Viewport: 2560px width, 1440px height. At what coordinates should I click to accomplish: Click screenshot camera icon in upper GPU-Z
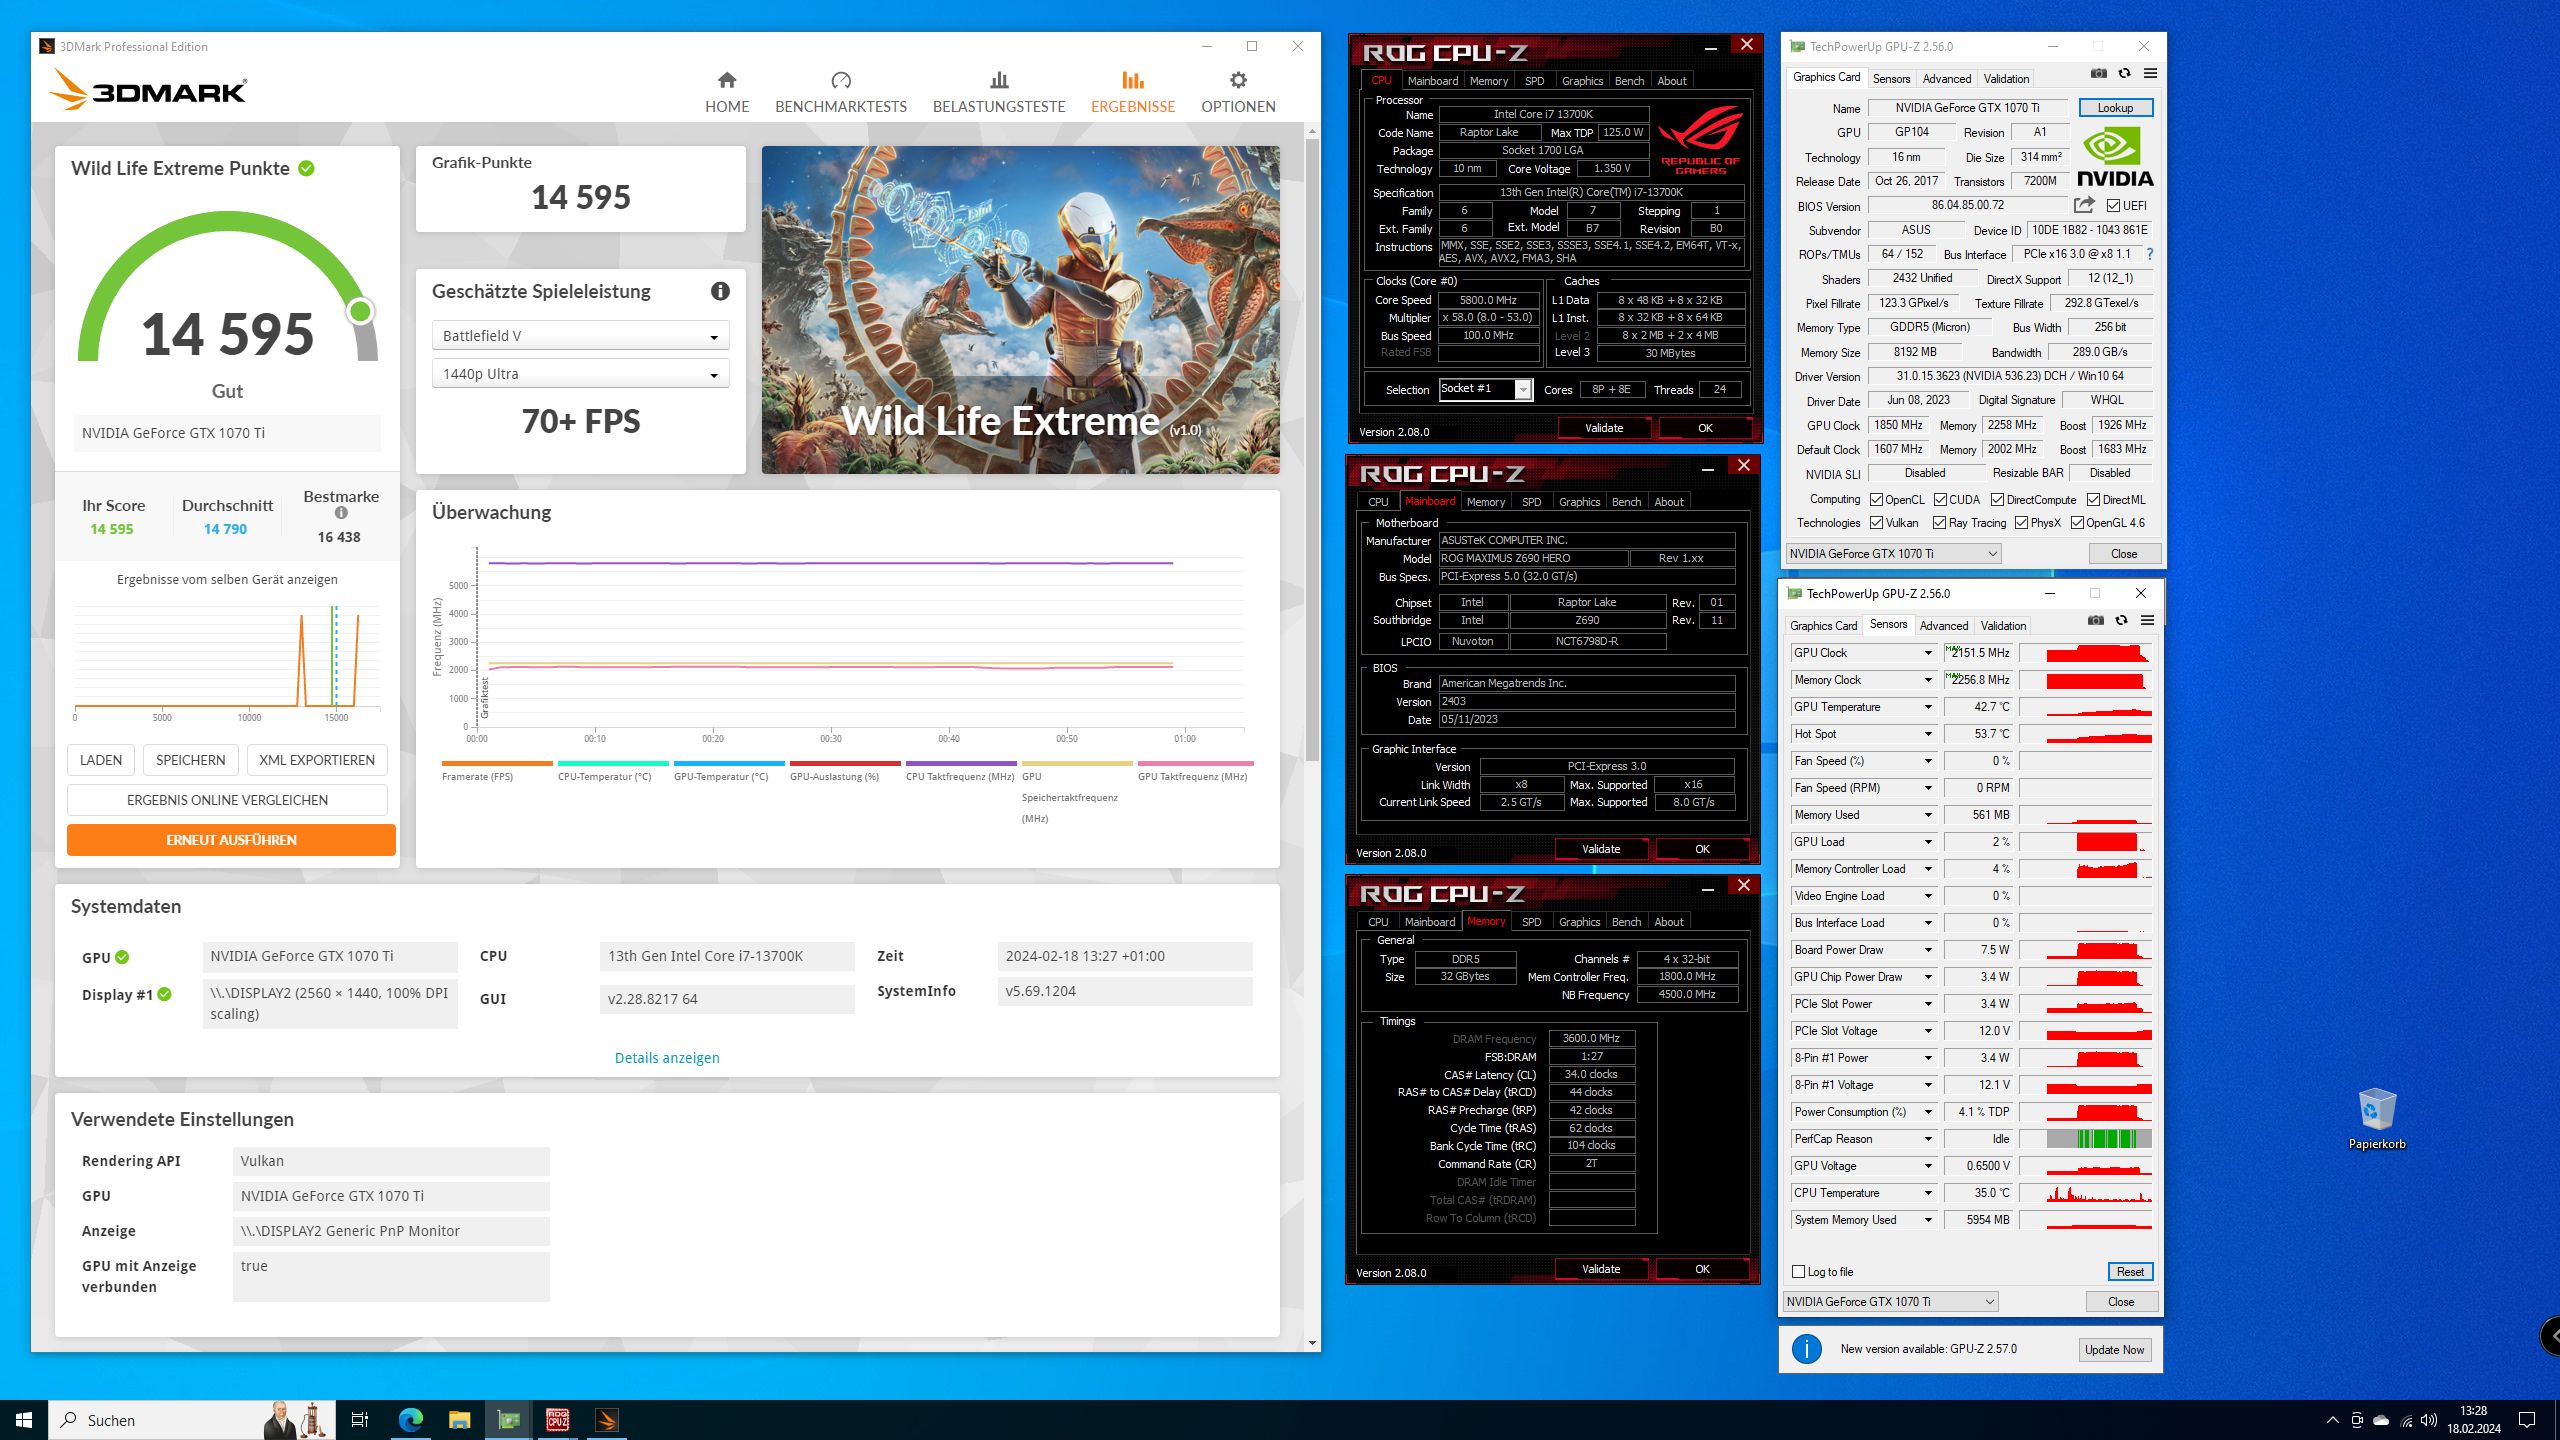pyautogui.click(x=2099, y=73)
